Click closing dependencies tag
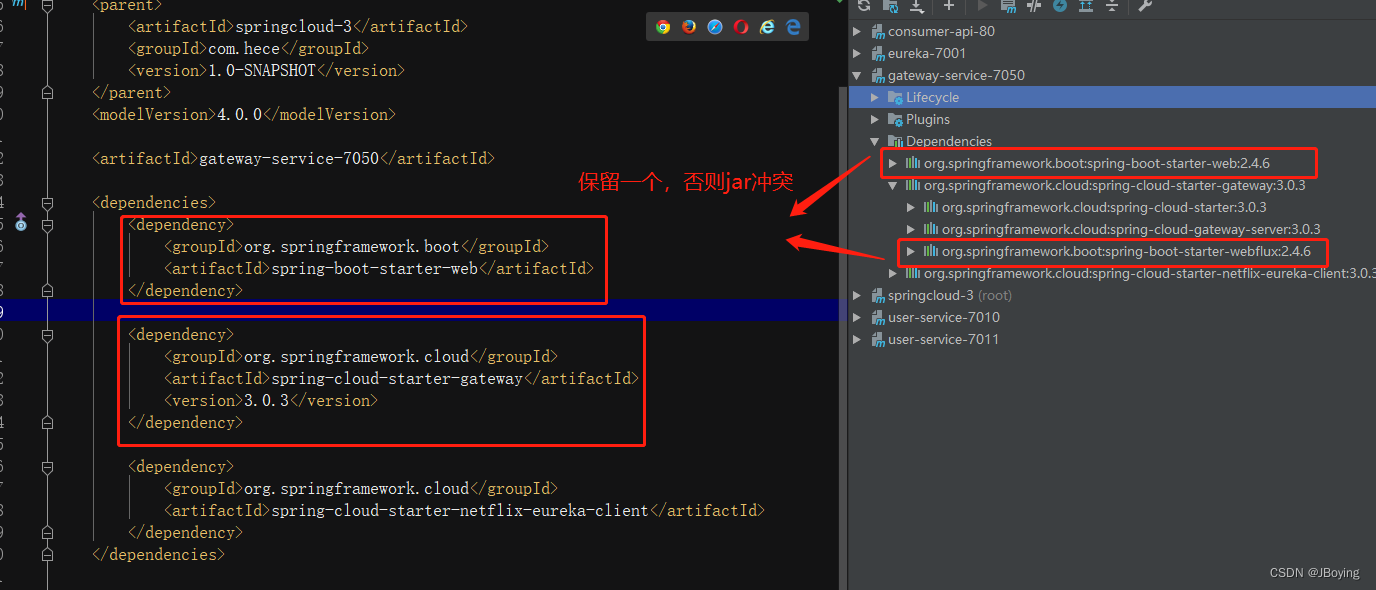Image resolution: width=1376 pixels, height=590 pixels. click(x=158, y=554)
